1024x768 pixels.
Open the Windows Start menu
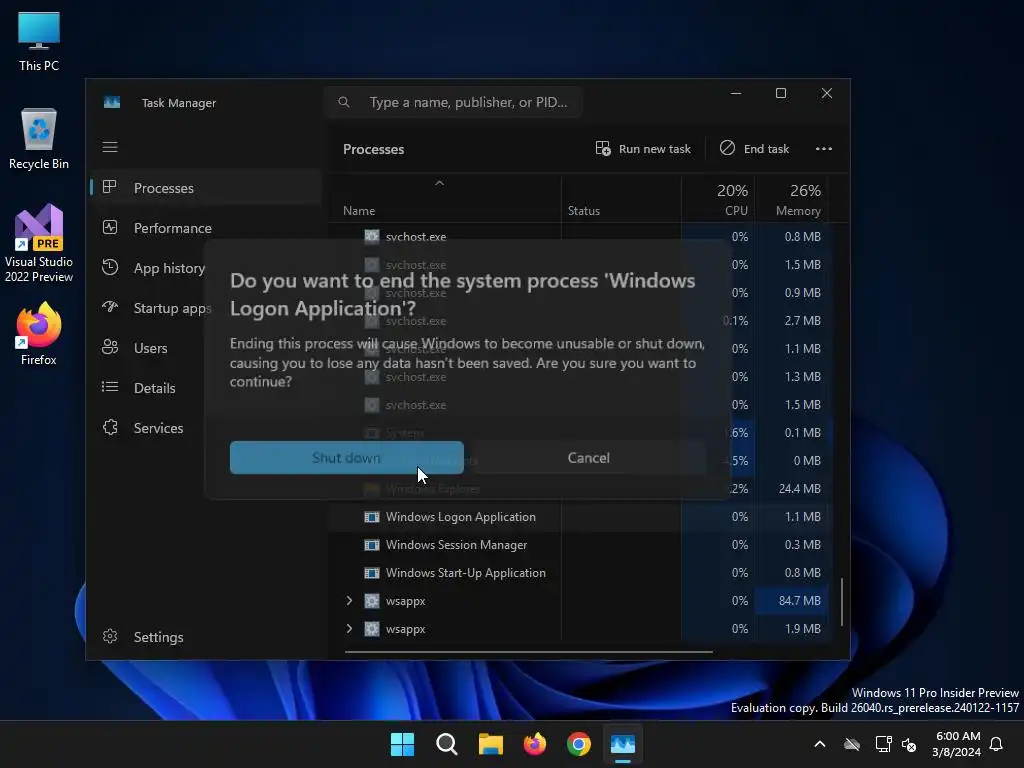(x=402, y=744)
